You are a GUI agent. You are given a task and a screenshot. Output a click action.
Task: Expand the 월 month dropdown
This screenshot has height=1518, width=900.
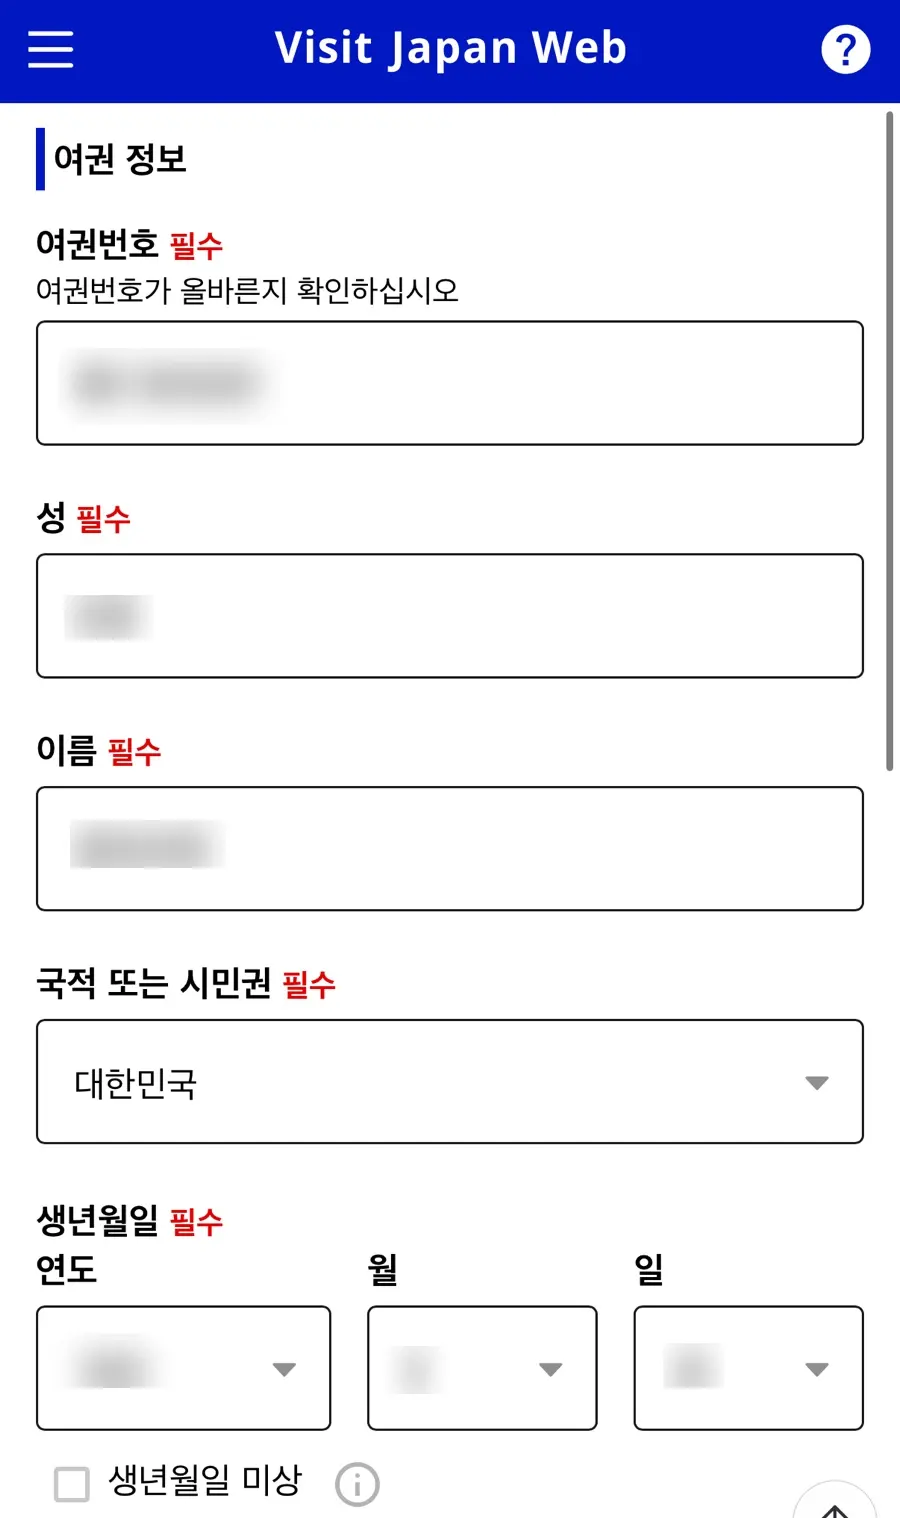point(482,1368)
